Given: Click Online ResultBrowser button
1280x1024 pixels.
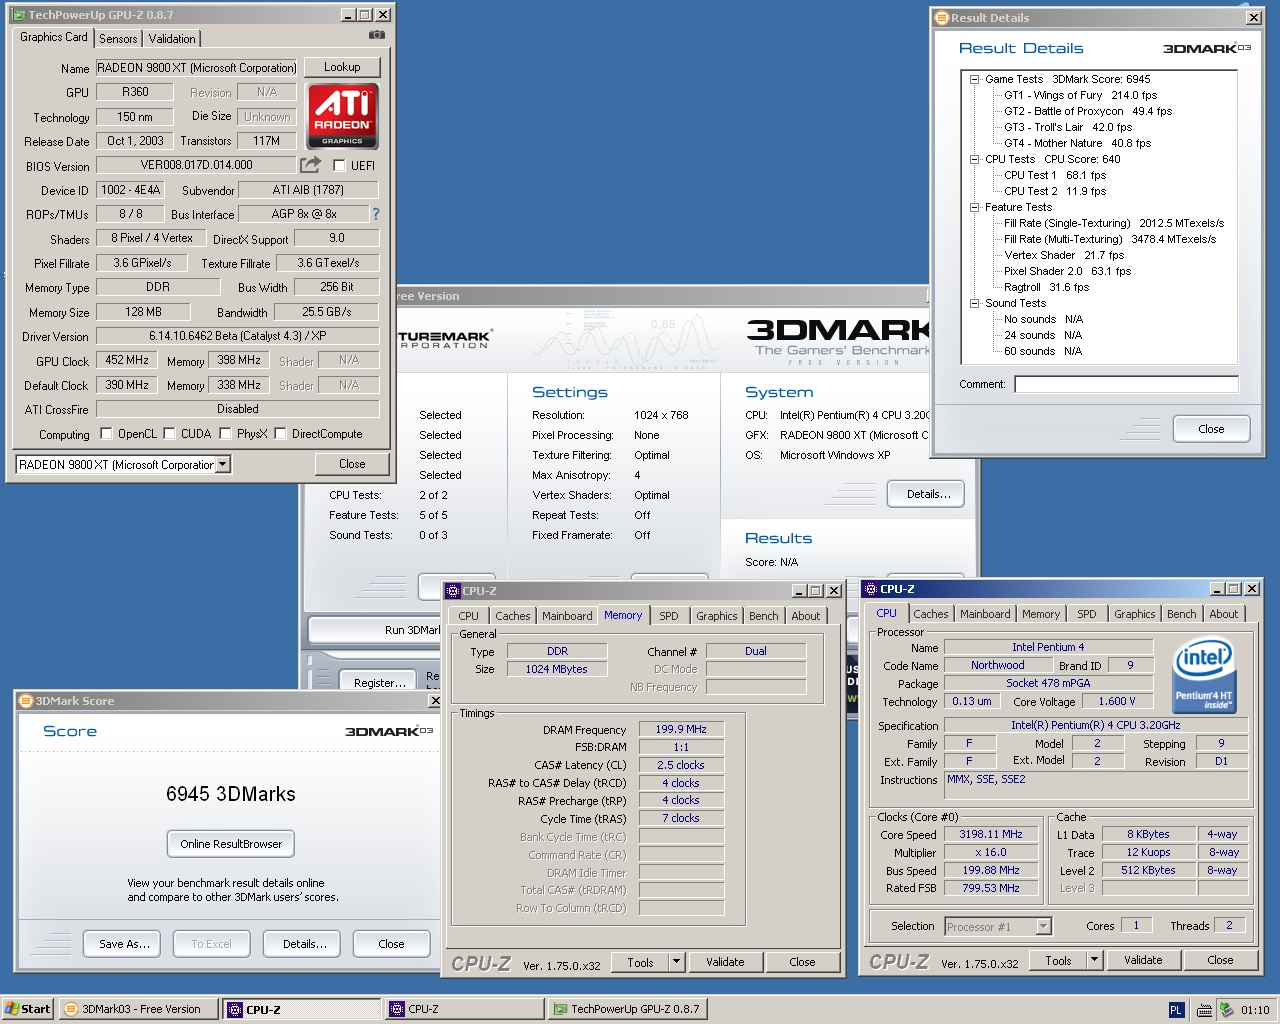Looking at the screenshot, I should pos(231,844).
